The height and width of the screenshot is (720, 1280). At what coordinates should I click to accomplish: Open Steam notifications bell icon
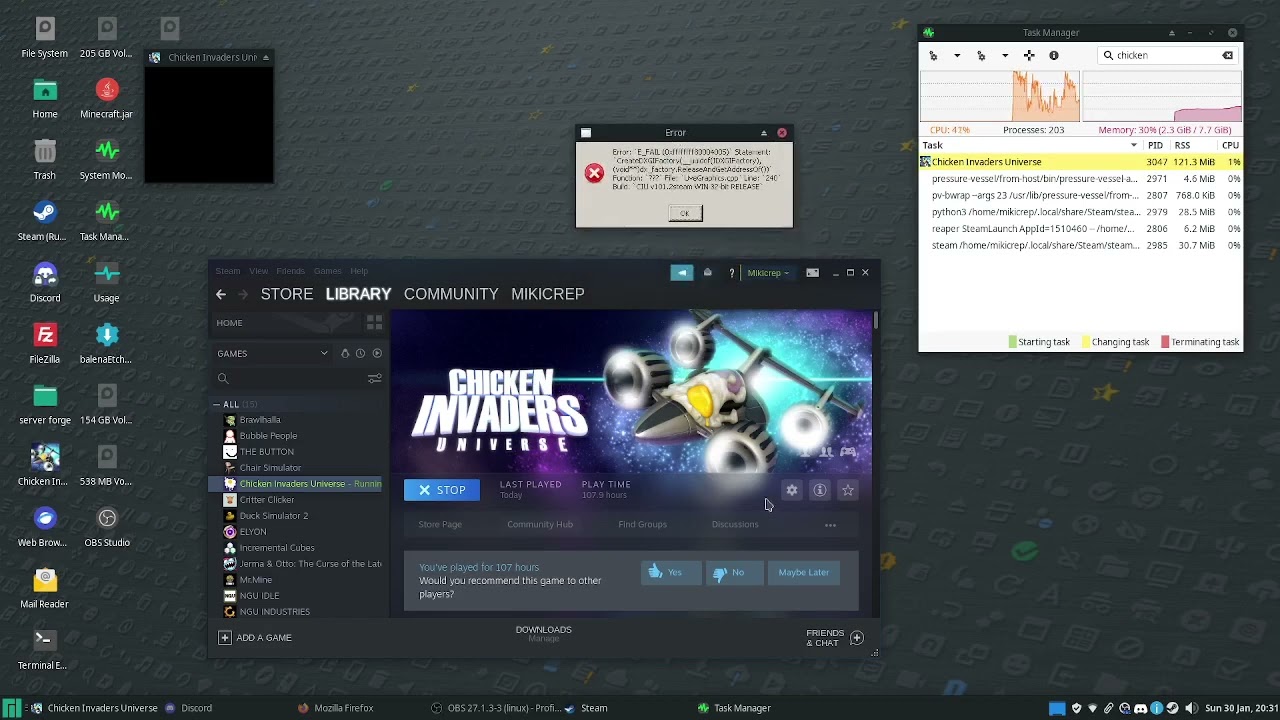tap(707, 273)
